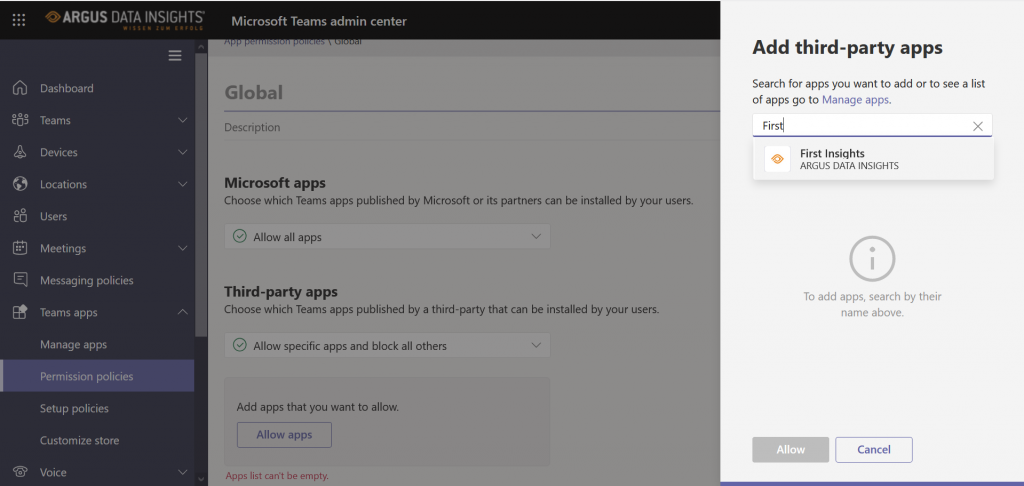Open the app launcher waffle icon
1024x486 pixels.
(19, 20)
